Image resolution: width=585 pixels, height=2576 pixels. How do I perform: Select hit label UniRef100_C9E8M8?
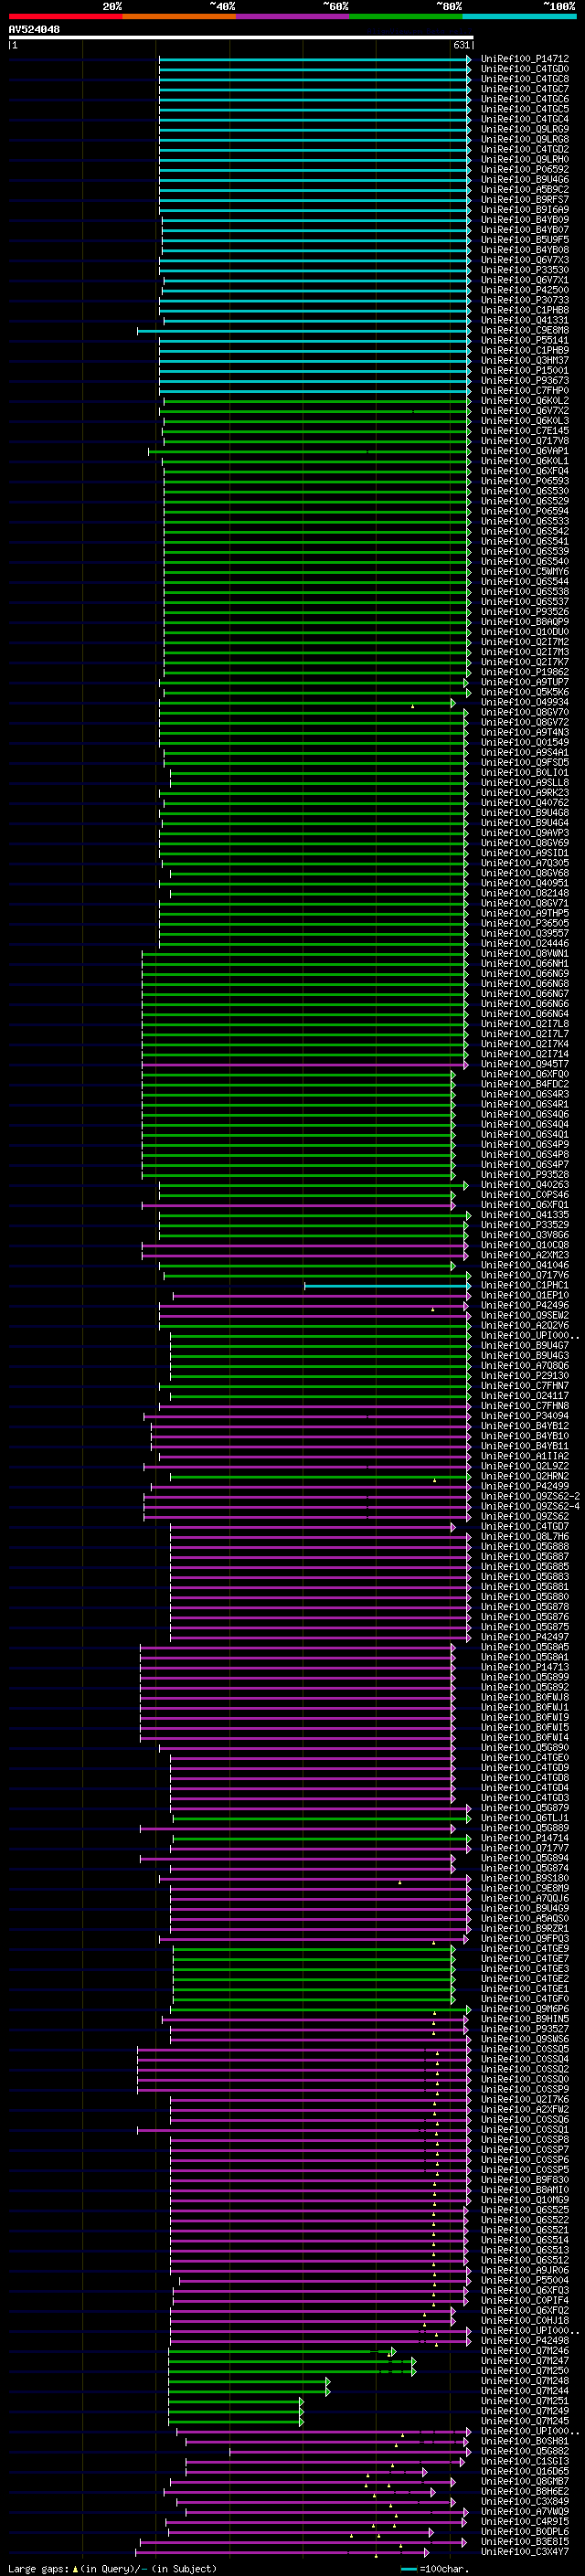click(x=524, y=330)
